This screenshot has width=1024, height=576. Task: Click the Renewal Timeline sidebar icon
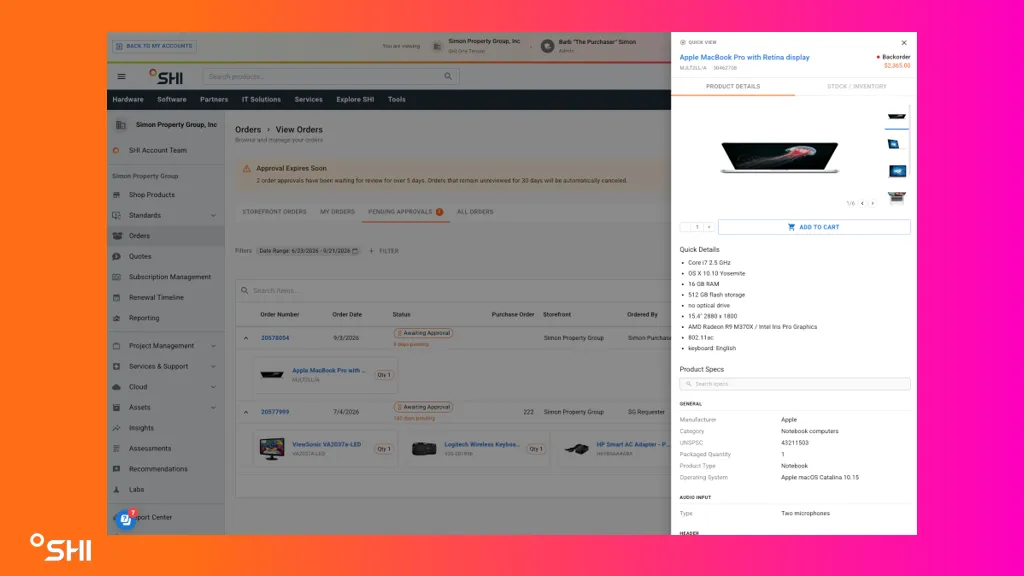117,297
